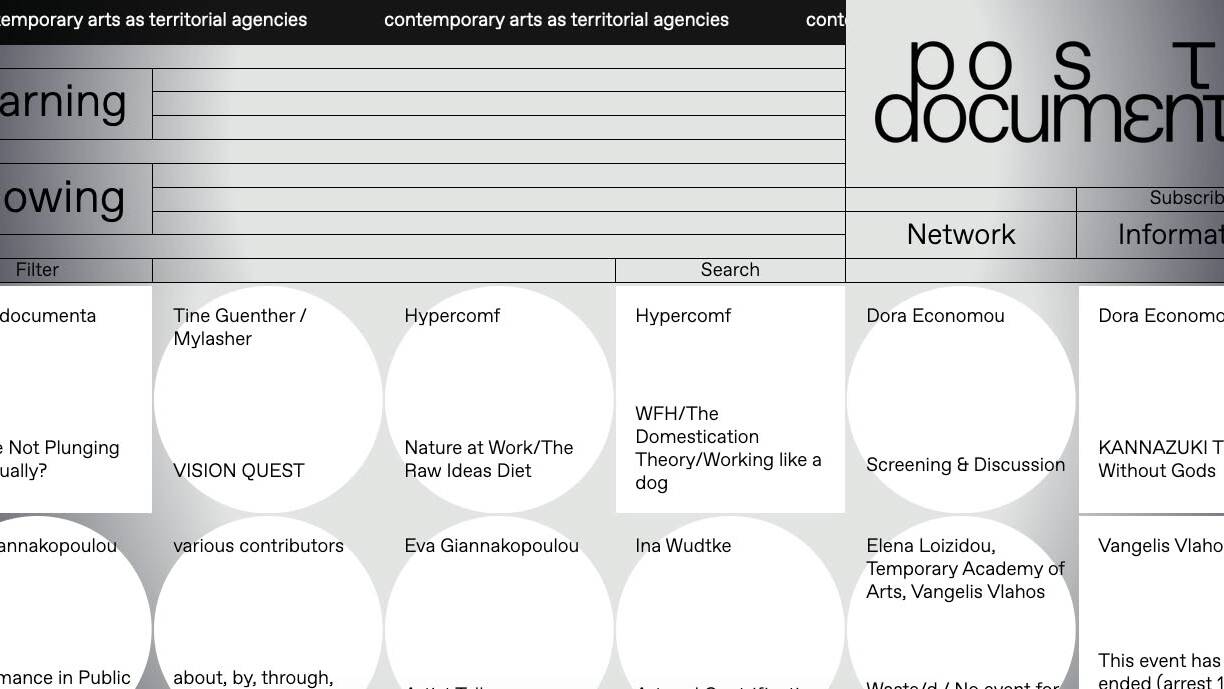Click the Search field
Image resolution: width=1224 pixels, height=689 pixels.
point(729,270)
